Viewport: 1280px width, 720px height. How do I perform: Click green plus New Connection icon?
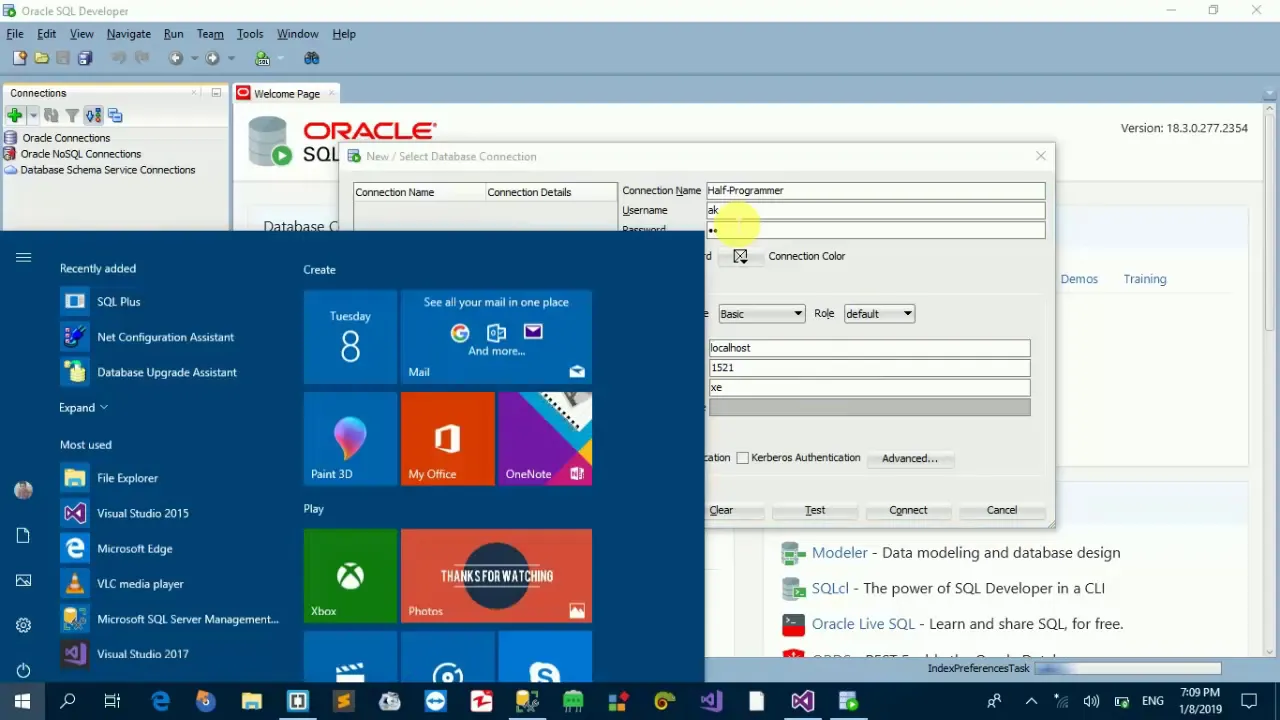point(14,116)
